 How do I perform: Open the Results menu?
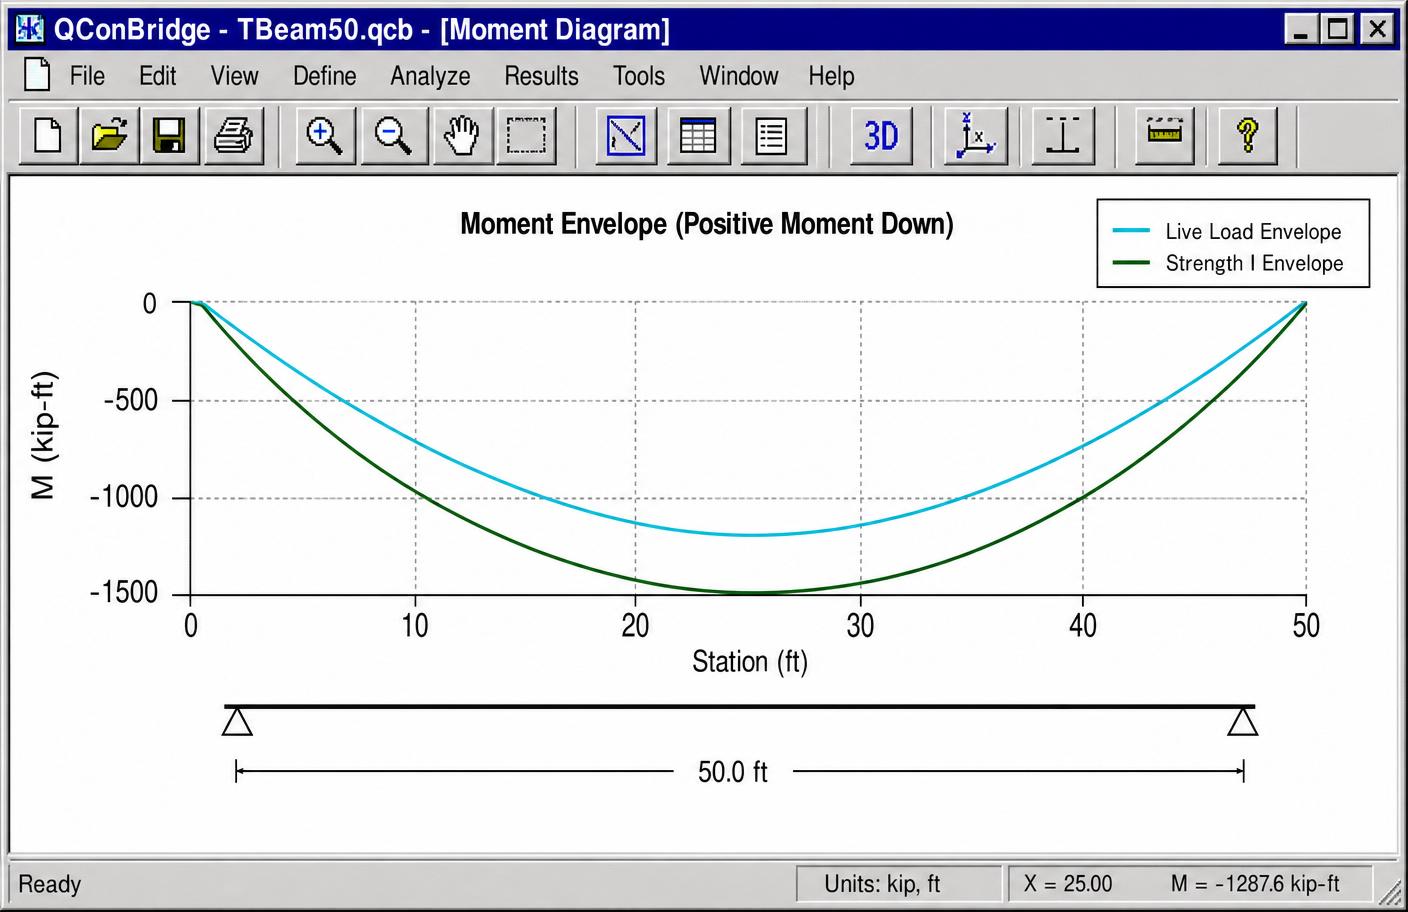click(x=541, y=76)
